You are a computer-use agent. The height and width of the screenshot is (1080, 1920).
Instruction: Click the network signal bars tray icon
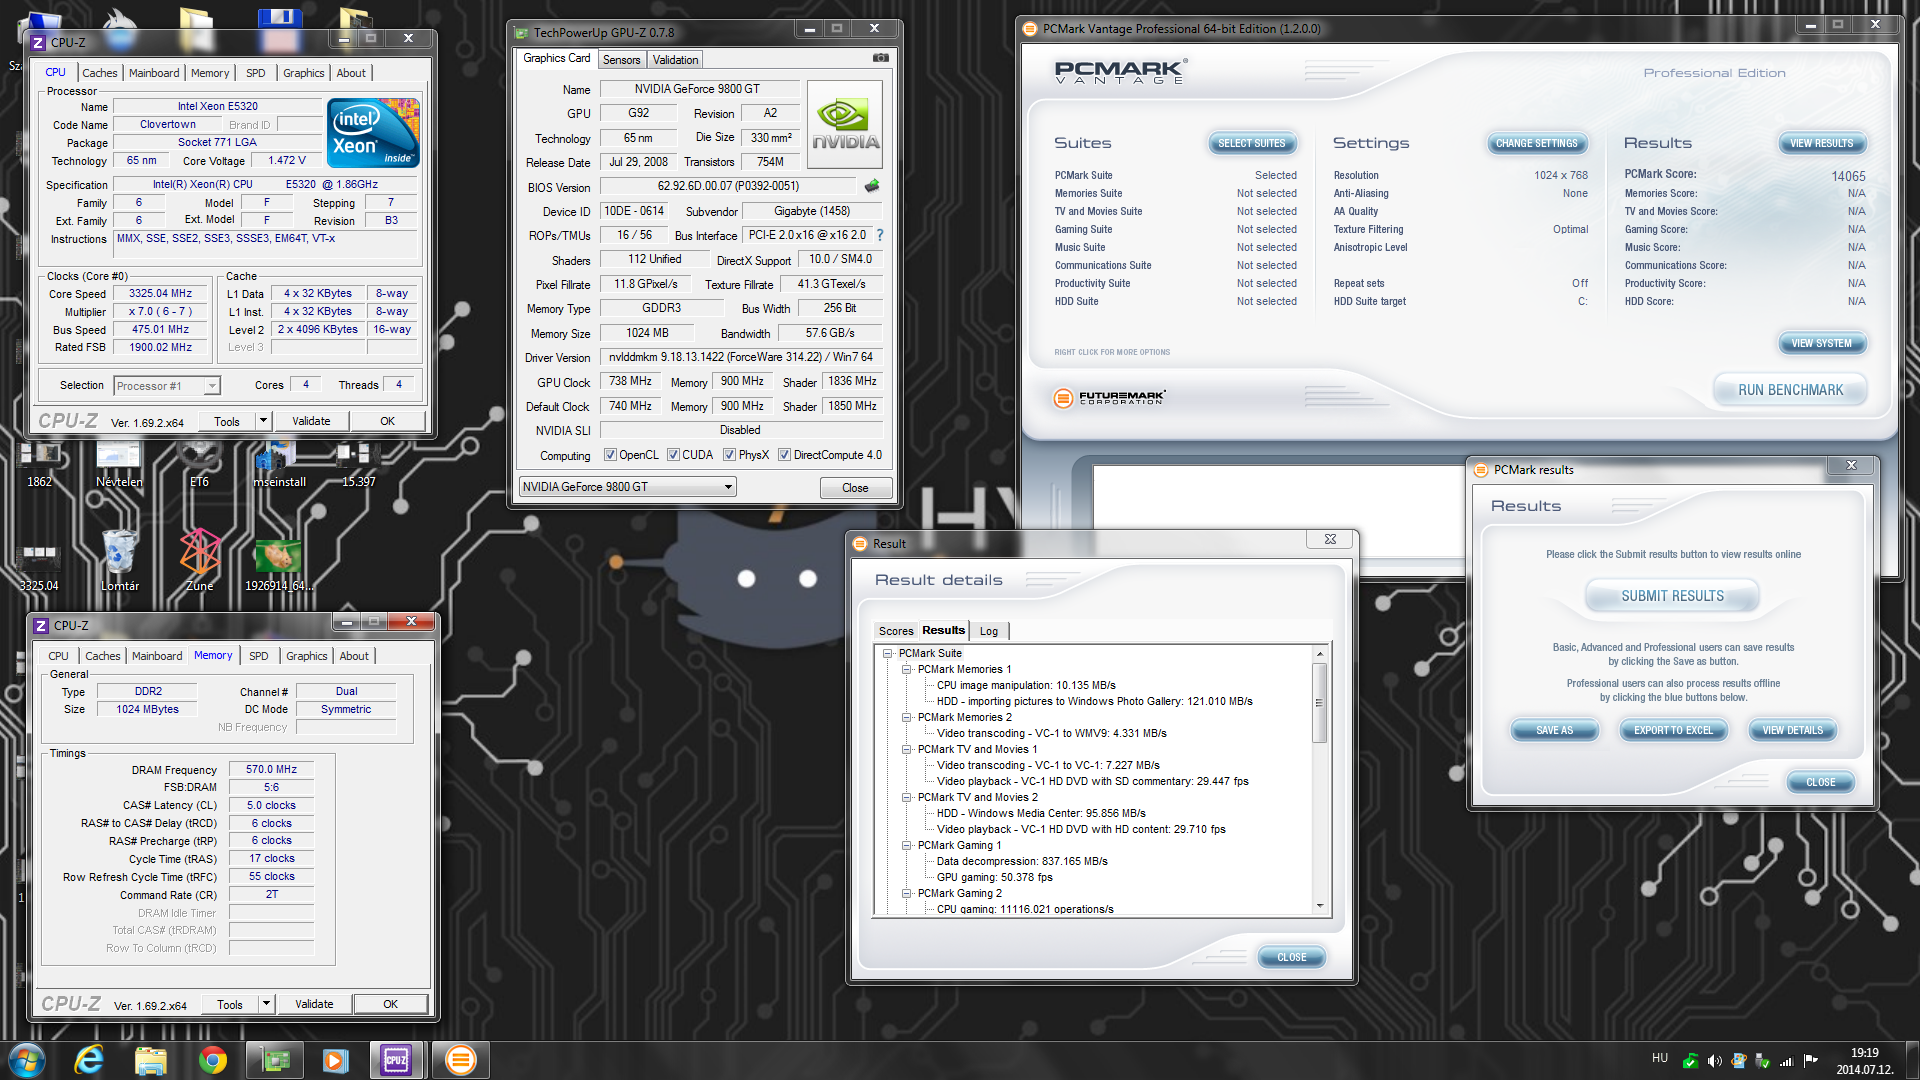[x=1786, y=1060]
